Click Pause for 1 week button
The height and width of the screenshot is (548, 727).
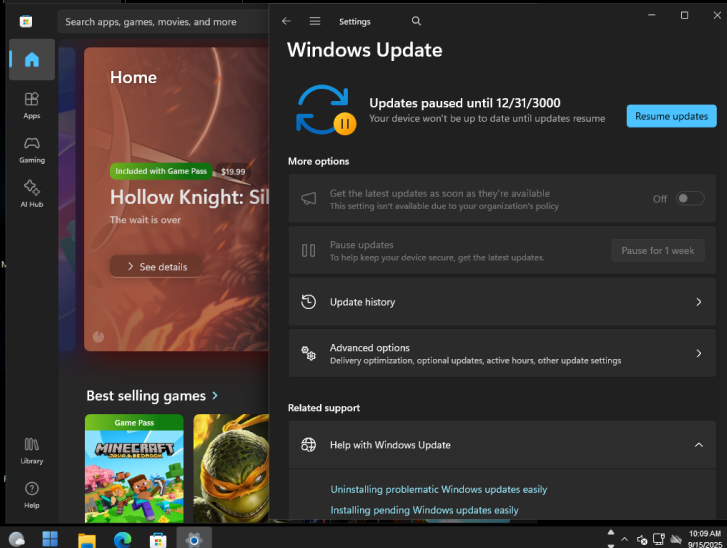coord(658,250)
